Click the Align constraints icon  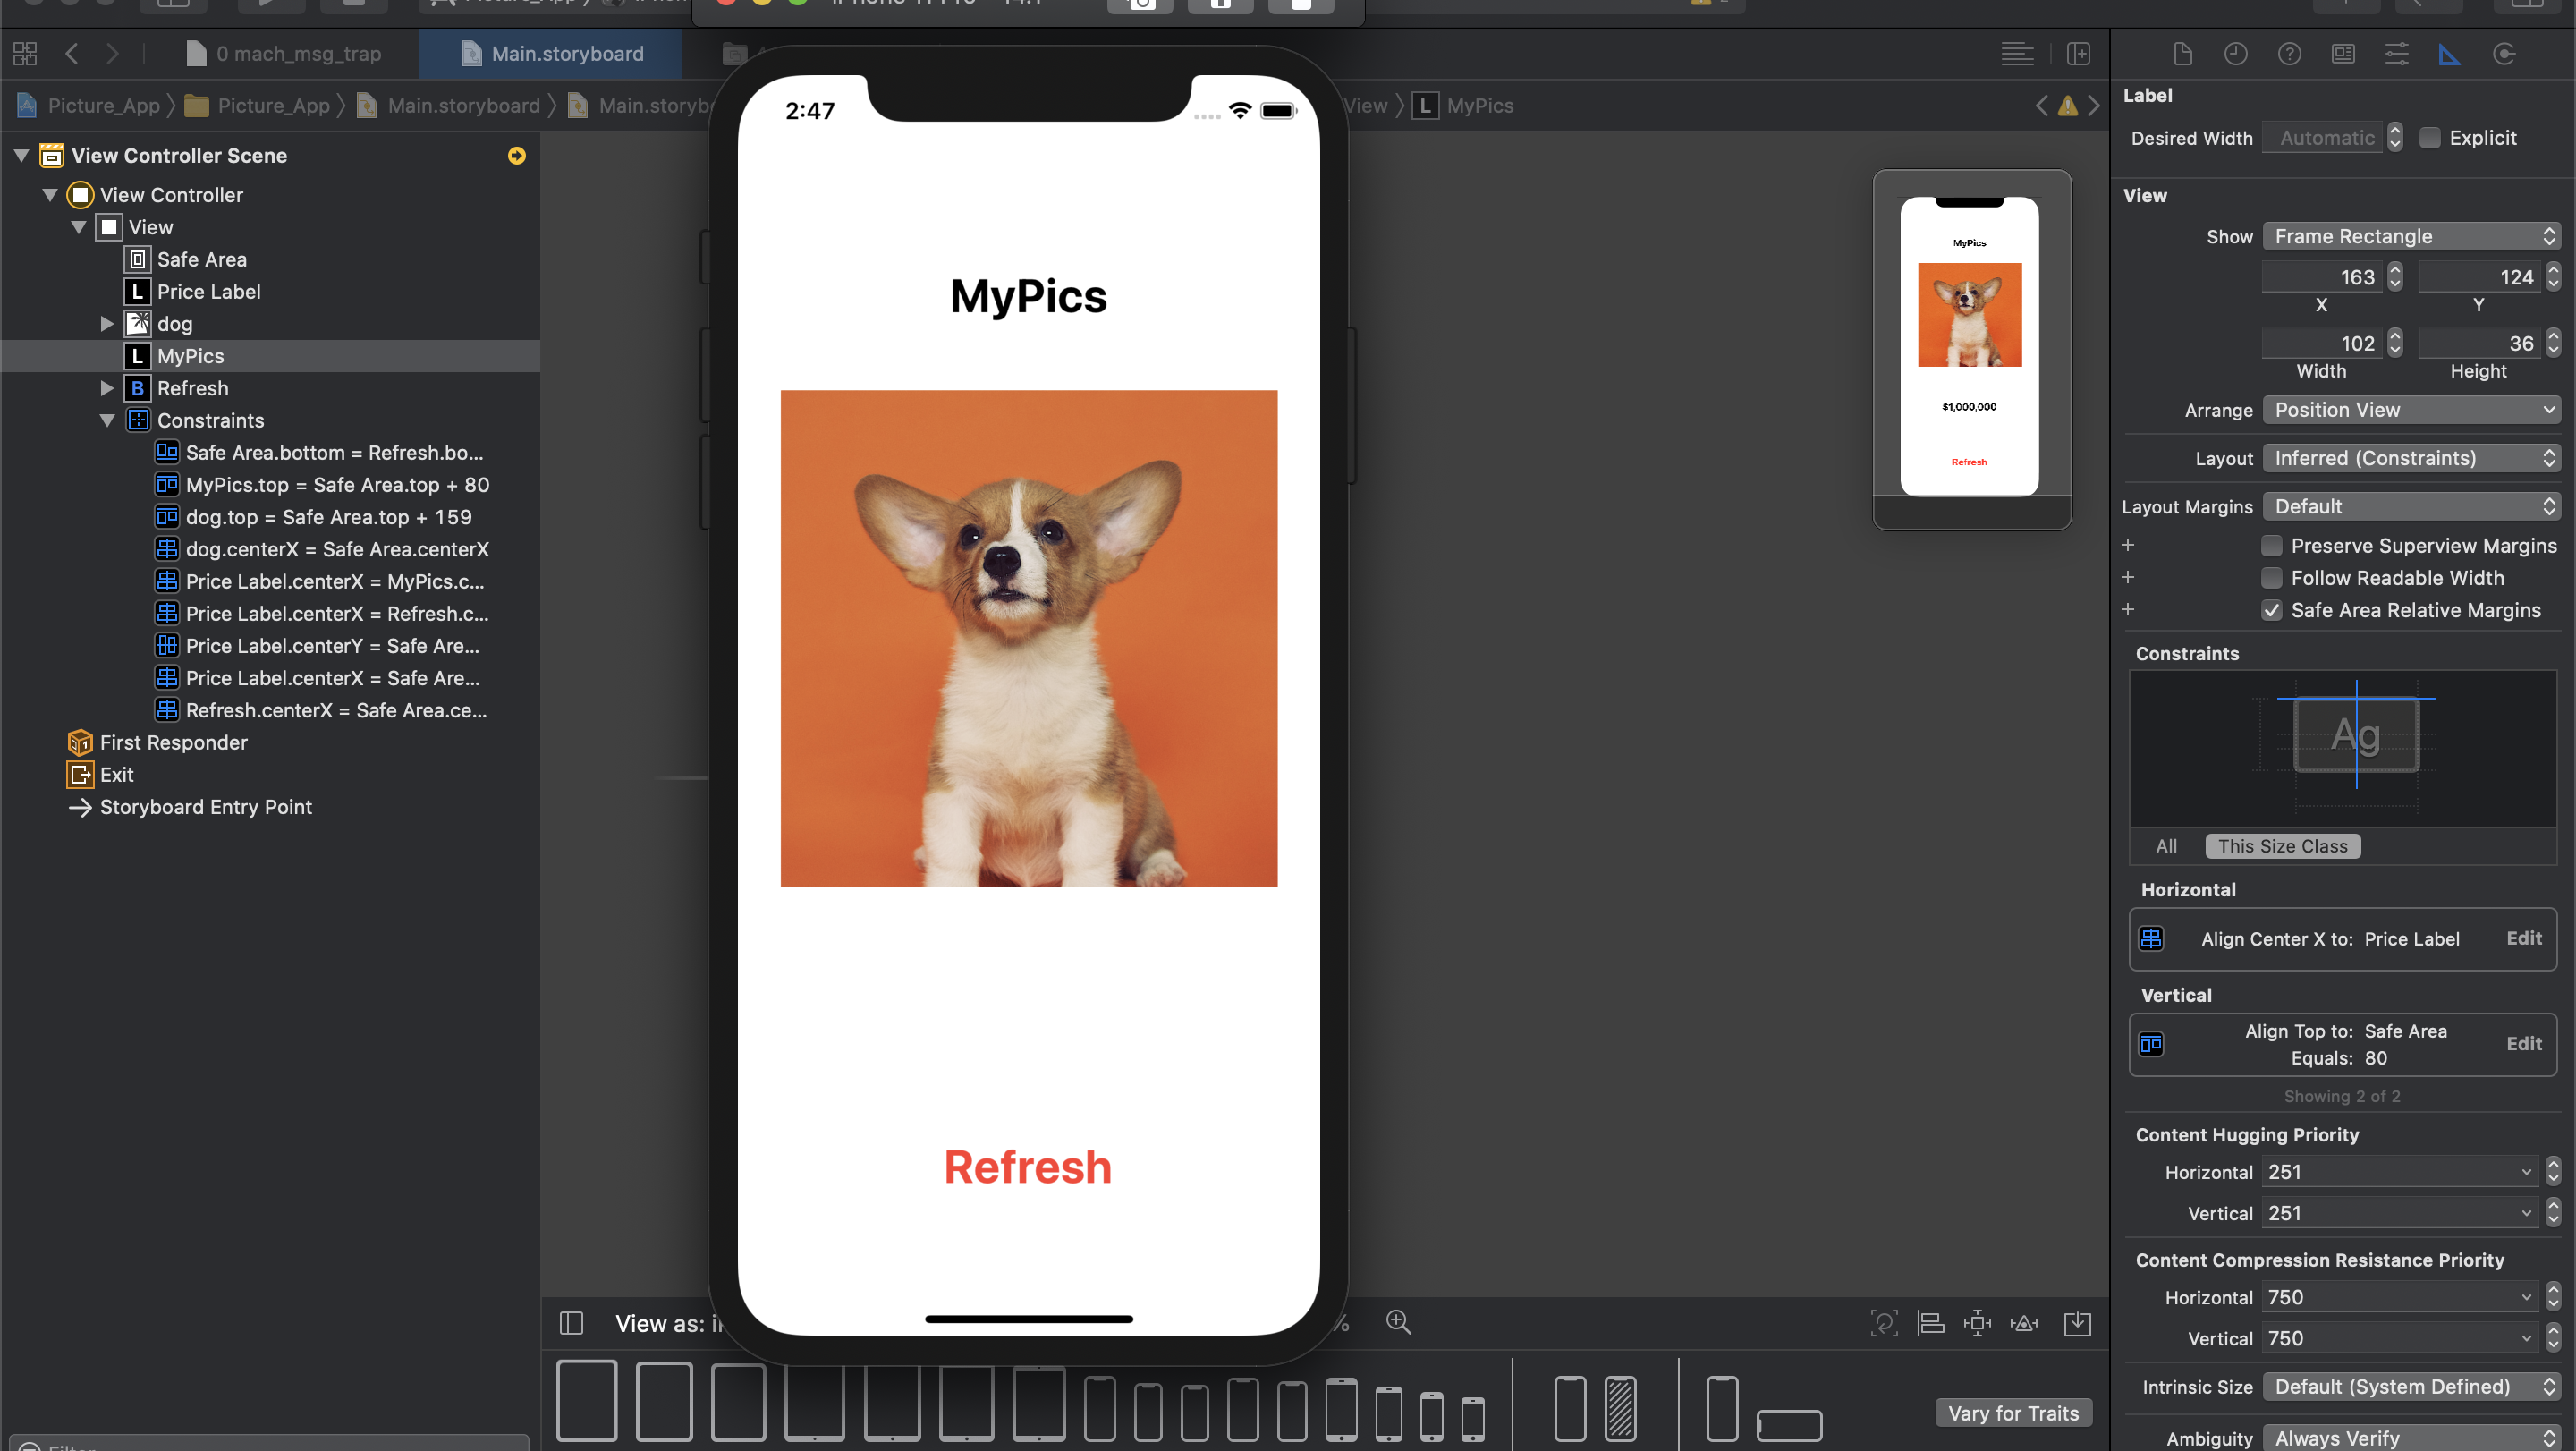pos(1930,1323)
